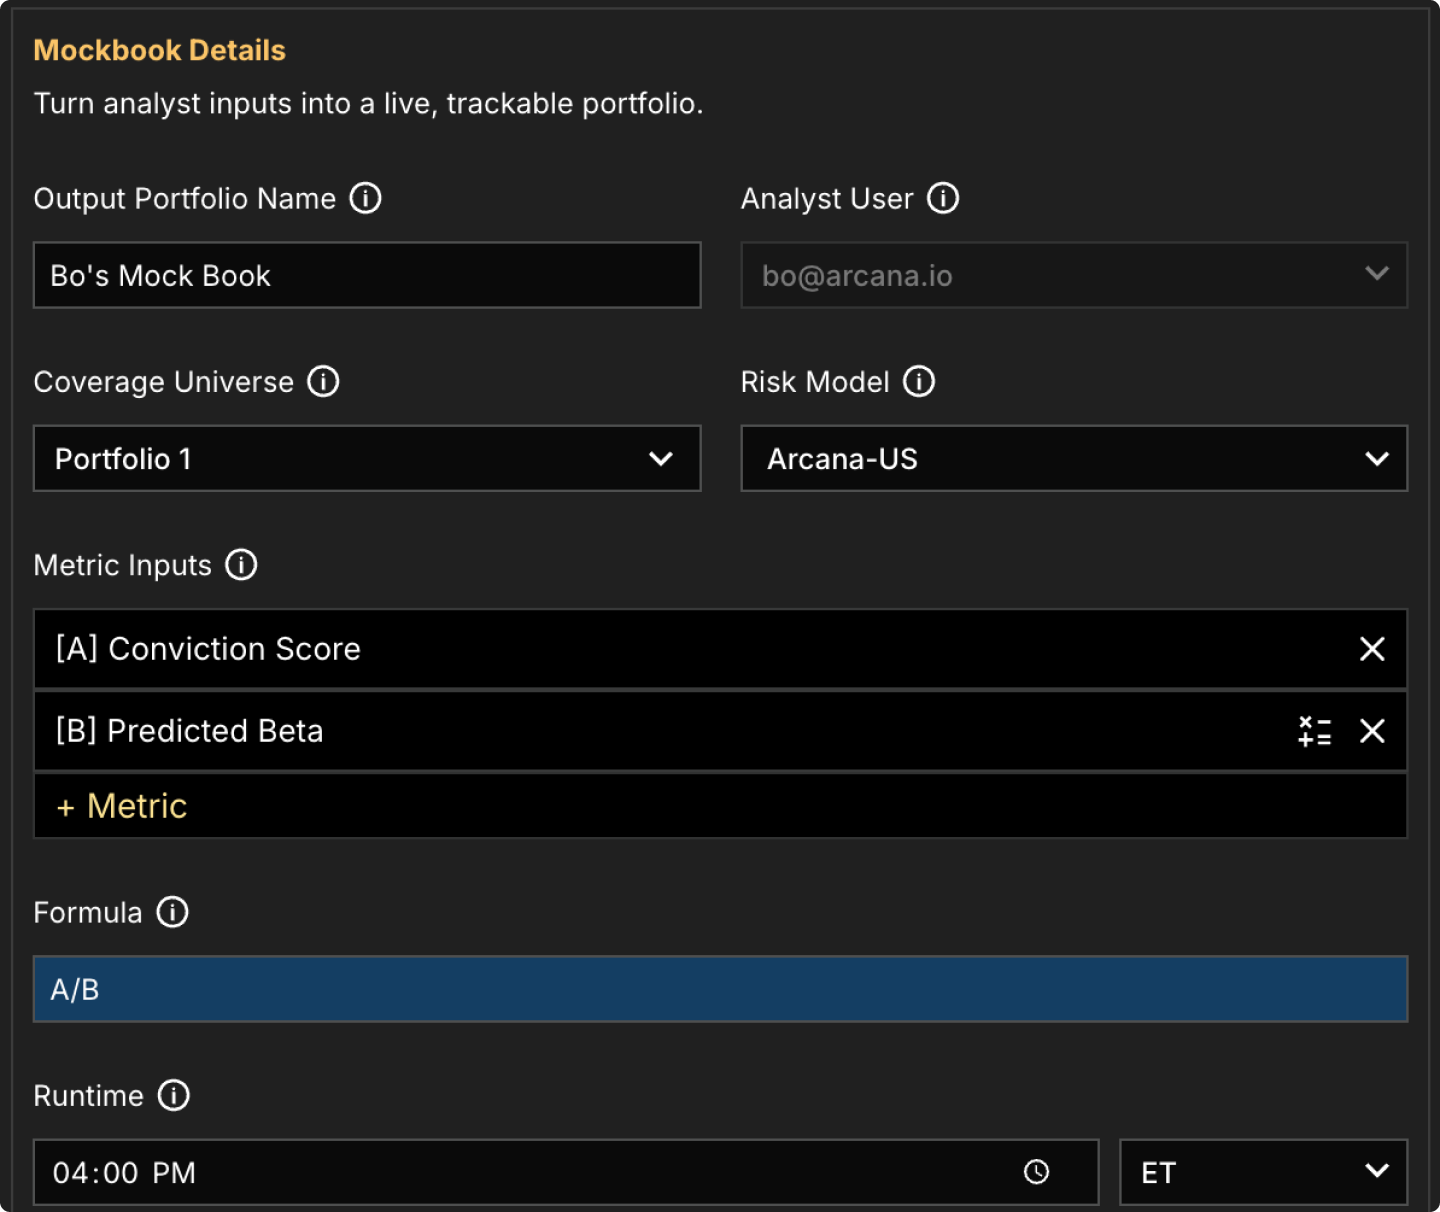Remove the Predicted Beta metric
The image size is (1440, 1212).
tap(1372, 731)
